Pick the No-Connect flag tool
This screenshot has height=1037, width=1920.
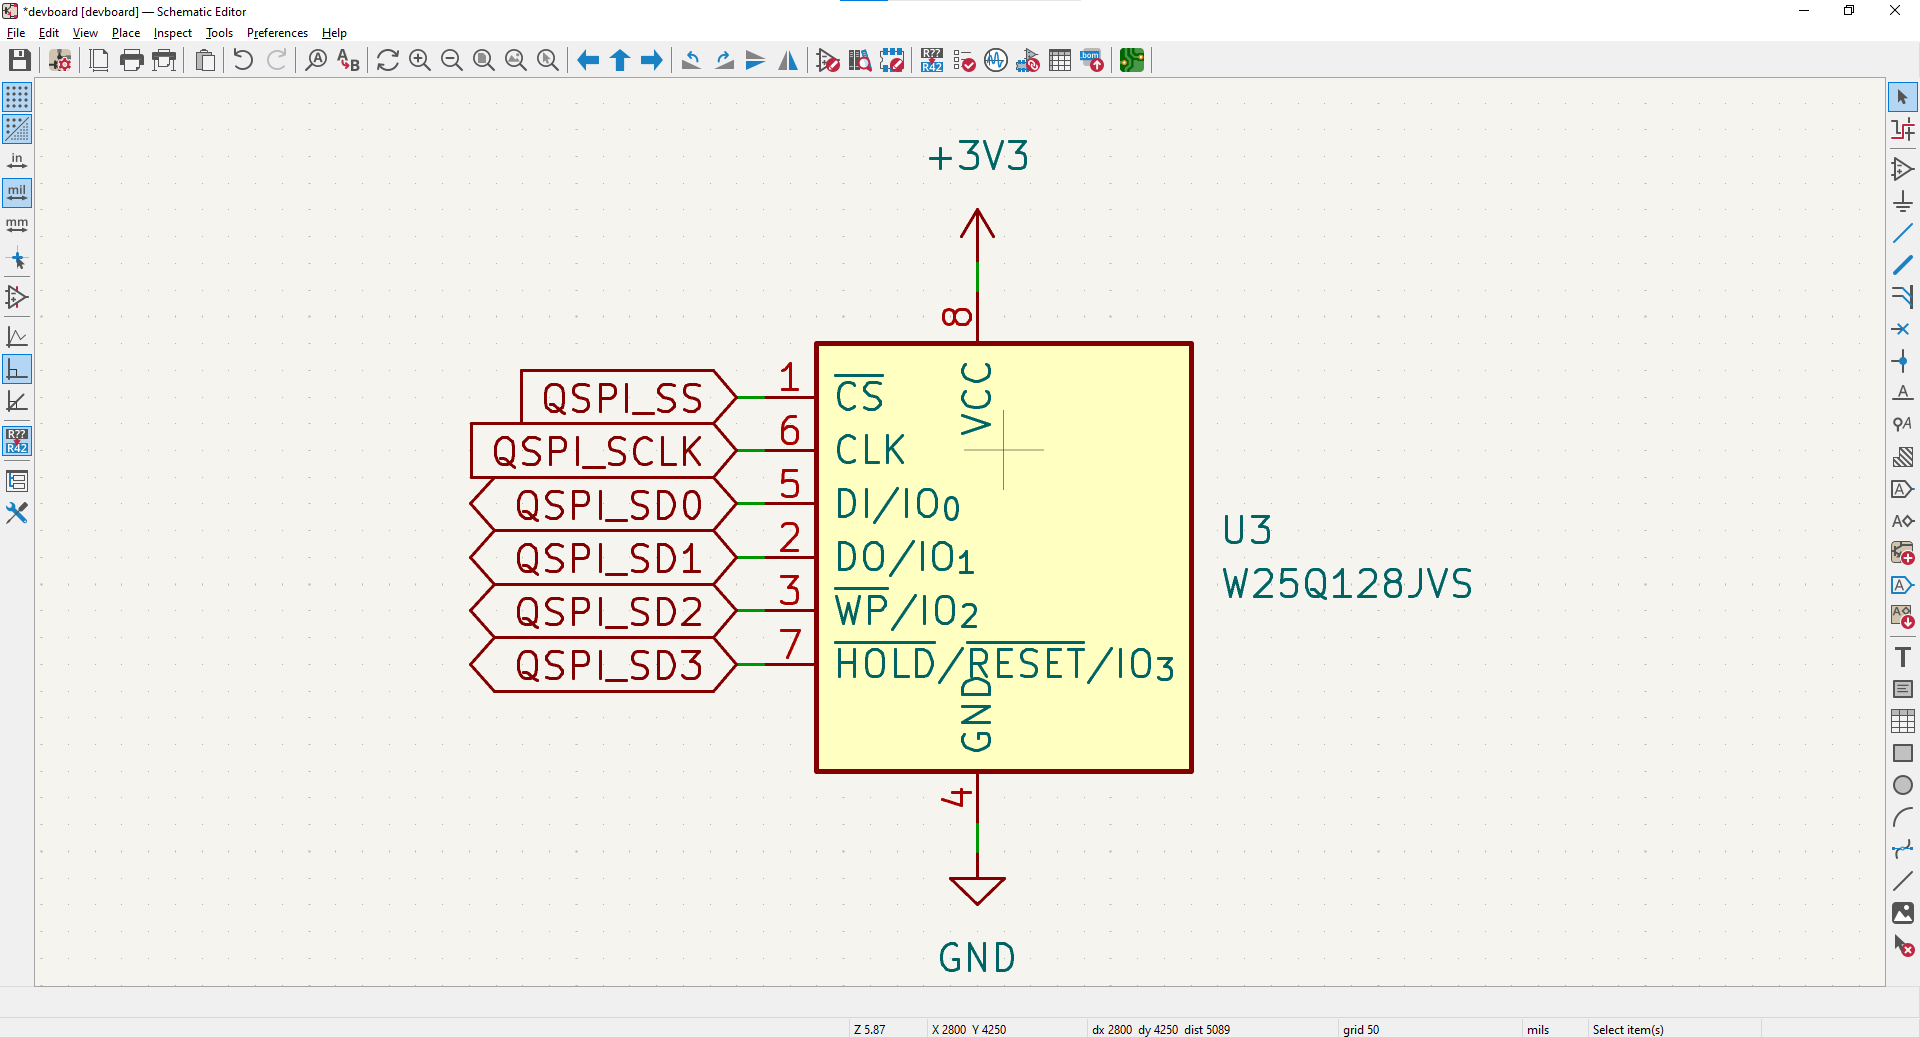pyautogui.click(x=1902, y=329)
